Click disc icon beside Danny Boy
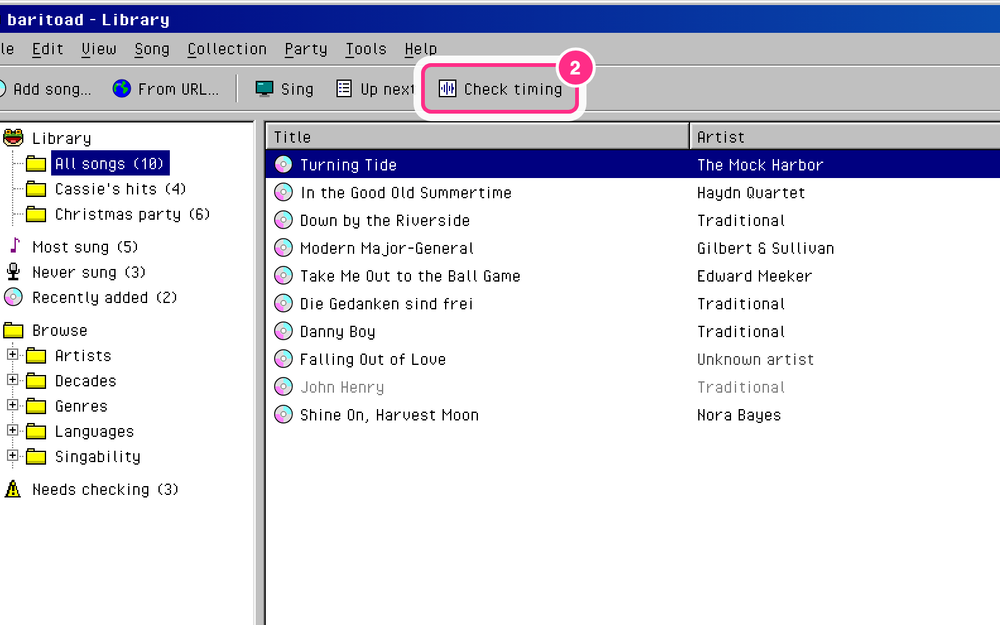1000x625 pixels. [x=283, y=331]
